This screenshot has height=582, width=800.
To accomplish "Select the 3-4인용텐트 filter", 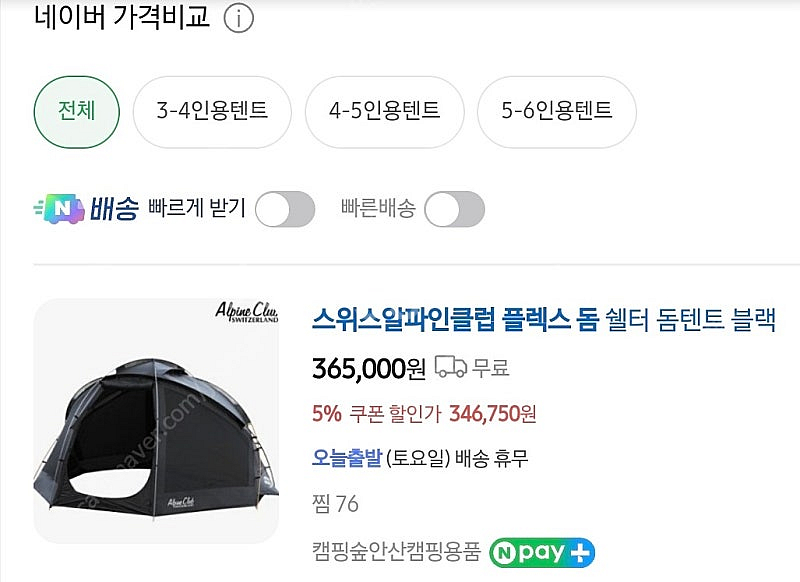I will click(x=212, y=110).
